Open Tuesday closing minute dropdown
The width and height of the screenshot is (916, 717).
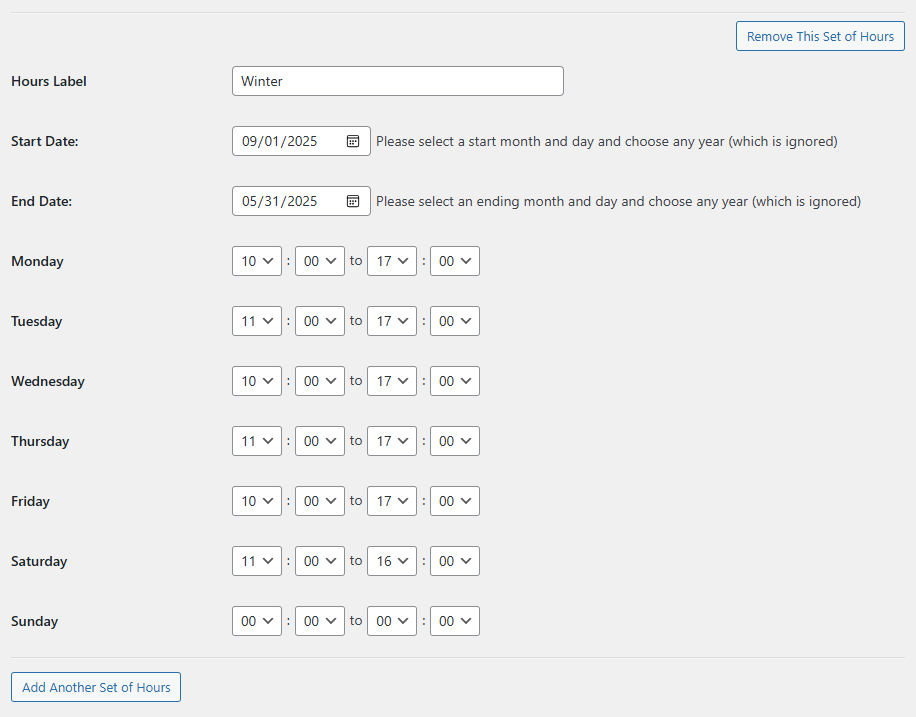[455, 321]
